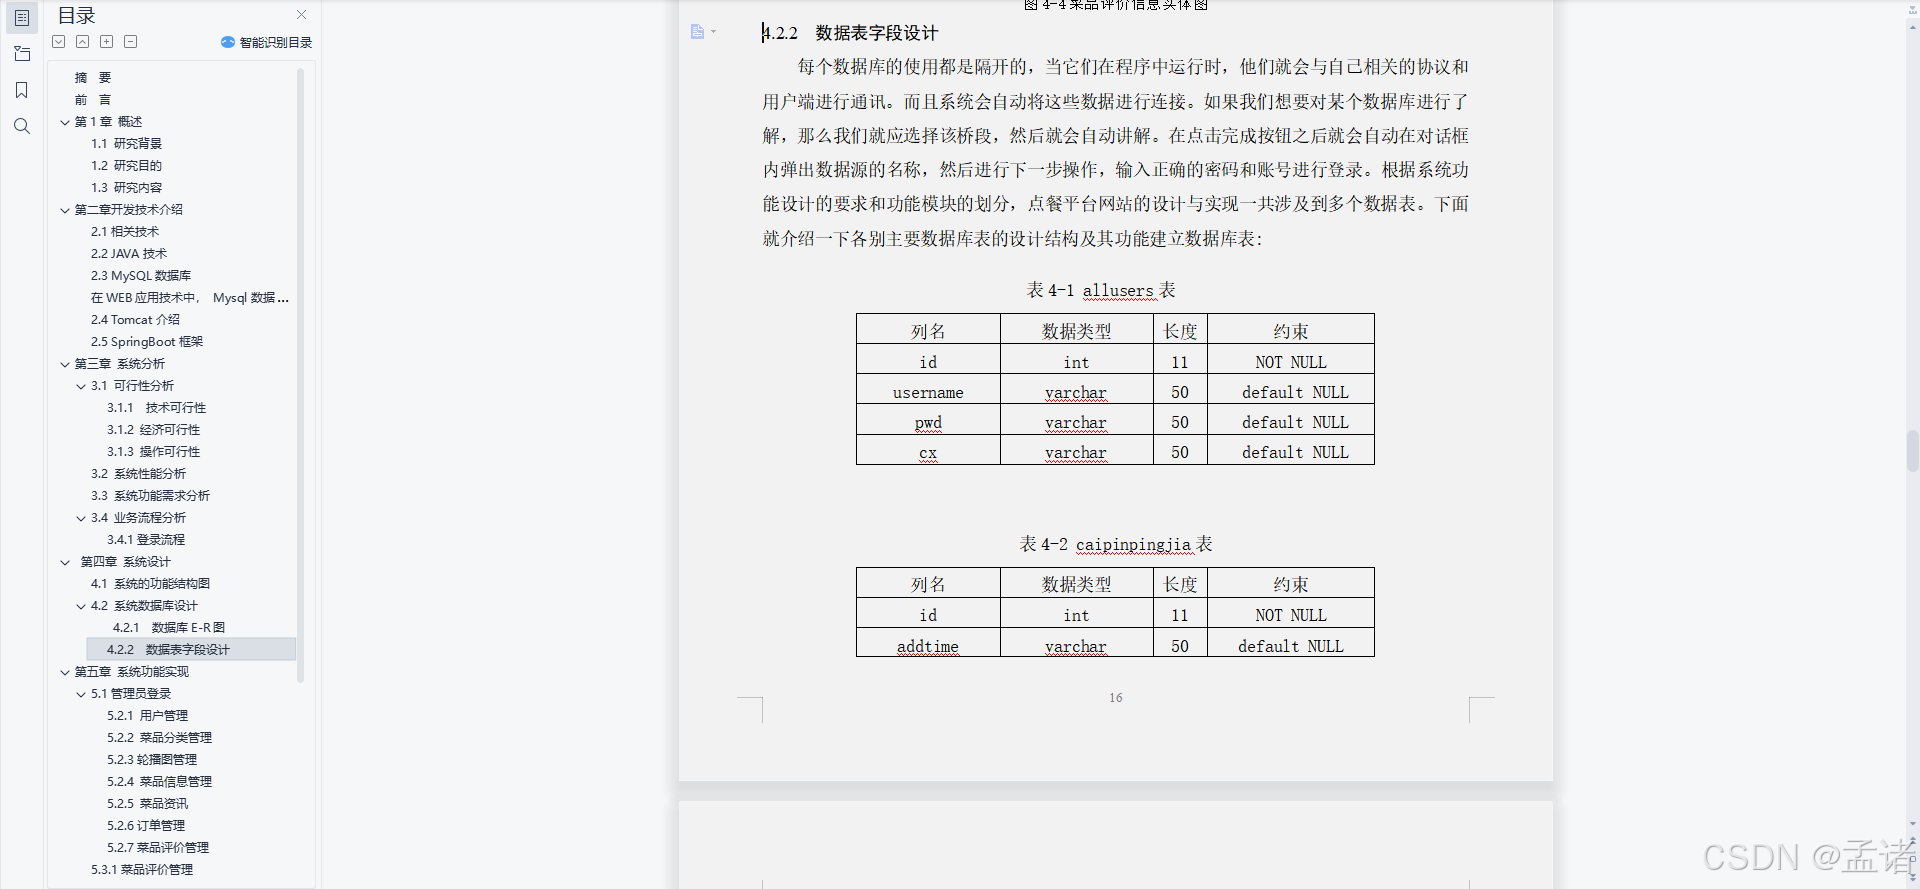The image size is (1920, 889).
Task: Jump to 1.3 研究内容
Action: 126,188
